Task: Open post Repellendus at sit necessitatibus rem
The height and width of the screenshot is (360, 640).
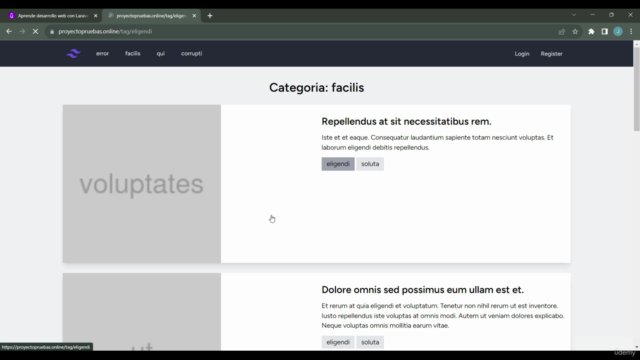Action: 406,121
